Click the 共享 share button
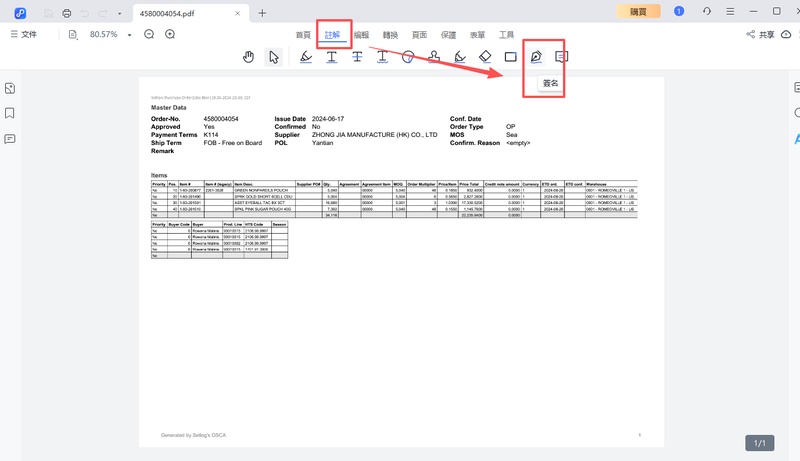 pyautogui.click(x=761, y=34)
